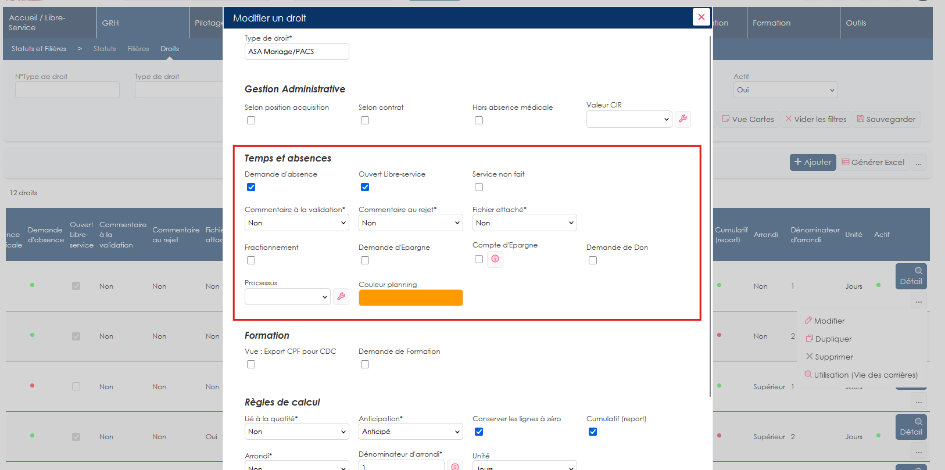The width and height of the screenshot is (945, 470).
Task: Click the Ajouter button
Action: pyautogui.click(x=812, y=162)
